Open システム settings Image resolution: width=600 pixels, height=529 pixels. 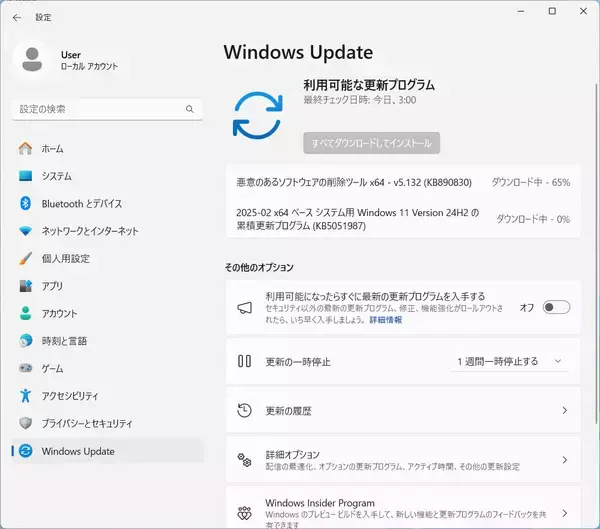coord(108,176)
